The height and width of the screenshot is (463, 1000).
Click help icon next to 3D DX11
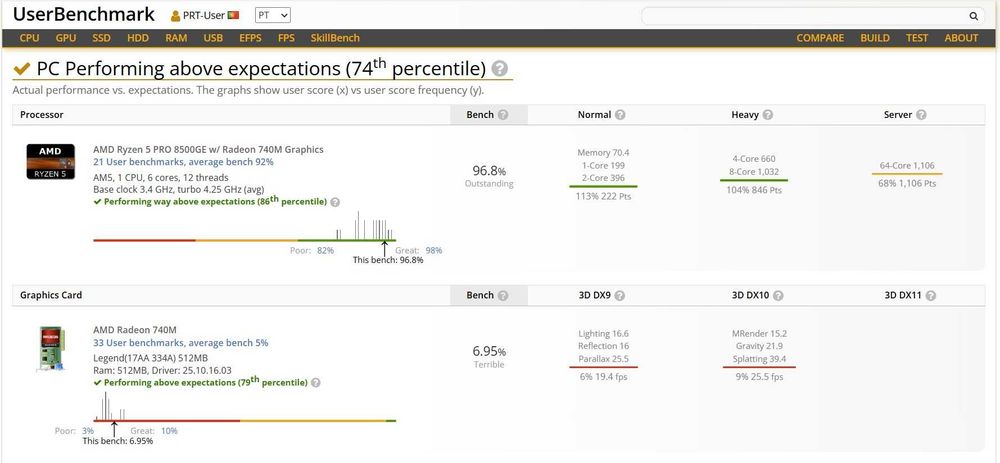pos(930,296)
